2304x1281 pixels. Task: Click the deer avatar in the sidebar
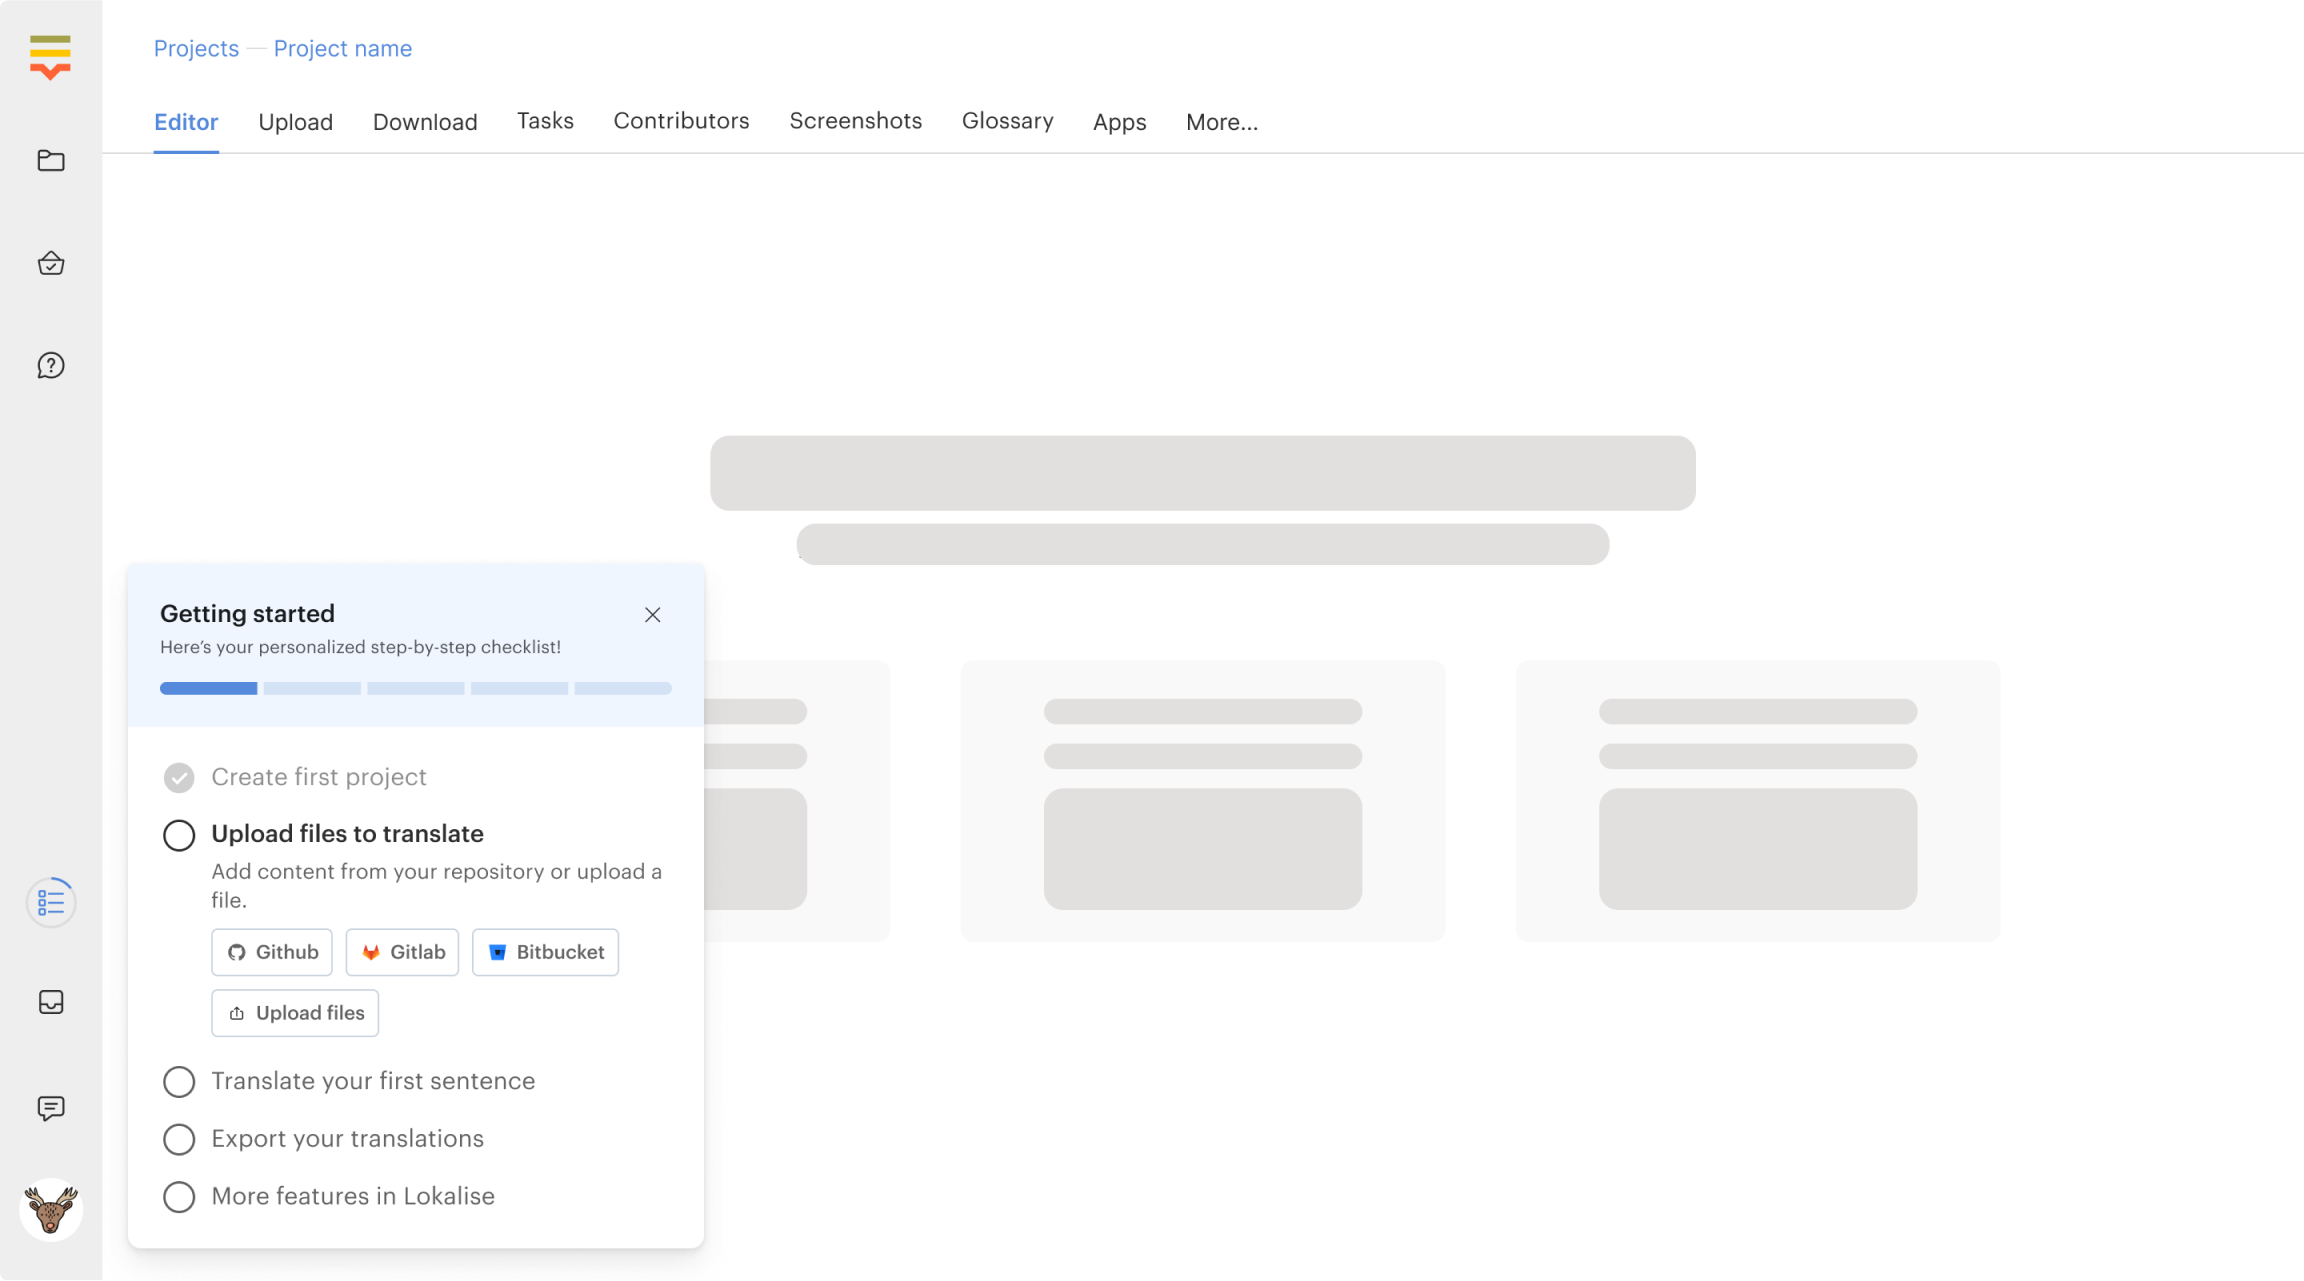pos(50,1209)
